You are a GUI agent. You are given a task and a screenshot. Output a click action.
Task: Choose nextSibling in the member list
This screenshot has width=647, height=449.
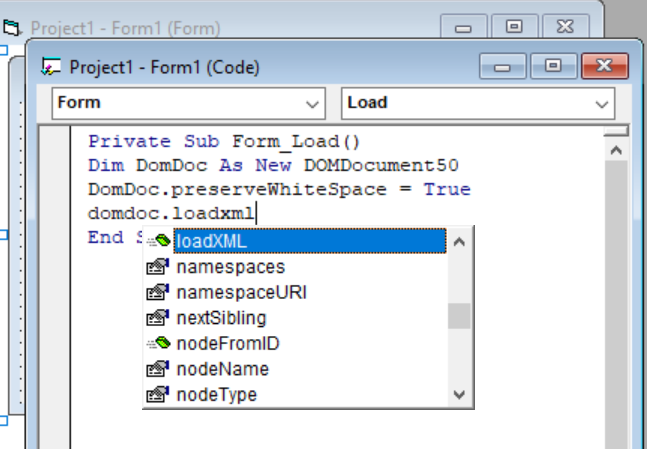coord(221,319)
